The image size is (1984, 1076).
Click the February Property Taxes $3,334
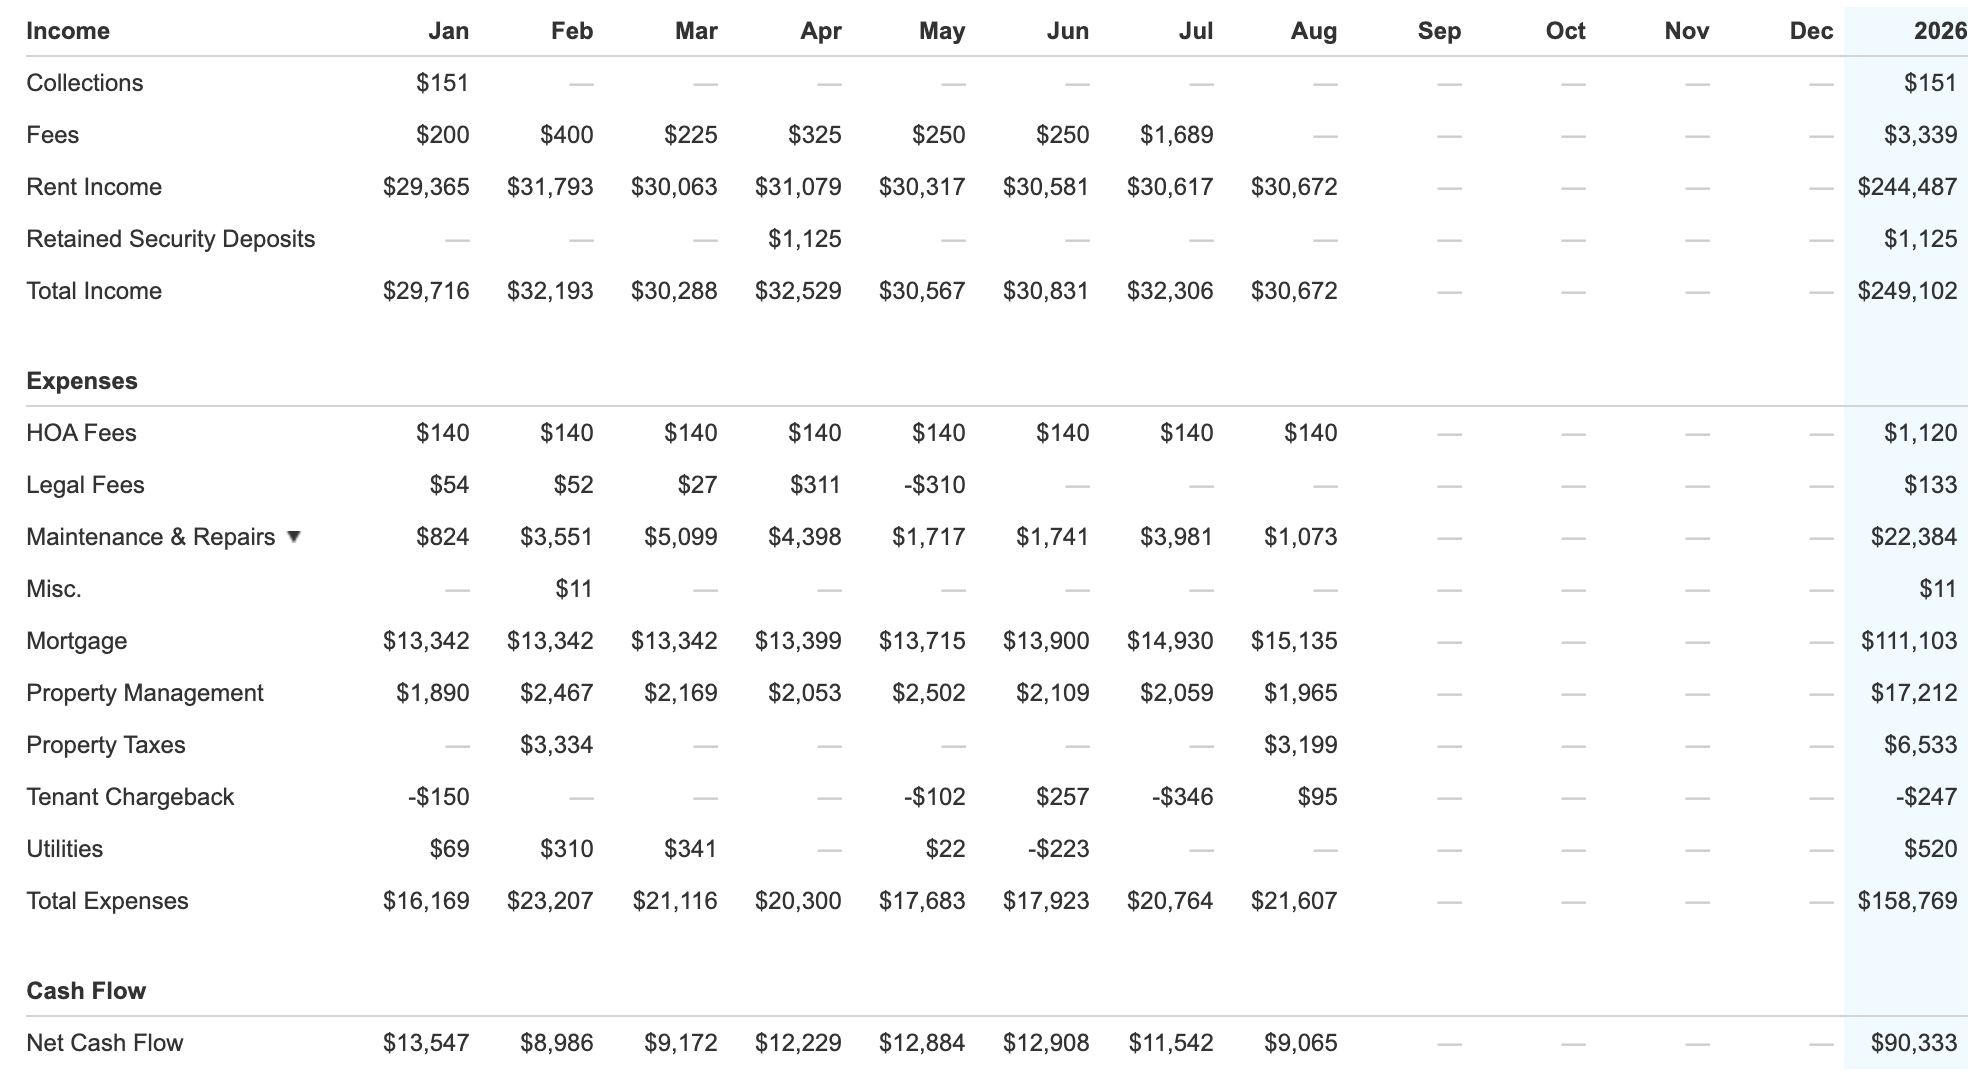tap(556, 745)
